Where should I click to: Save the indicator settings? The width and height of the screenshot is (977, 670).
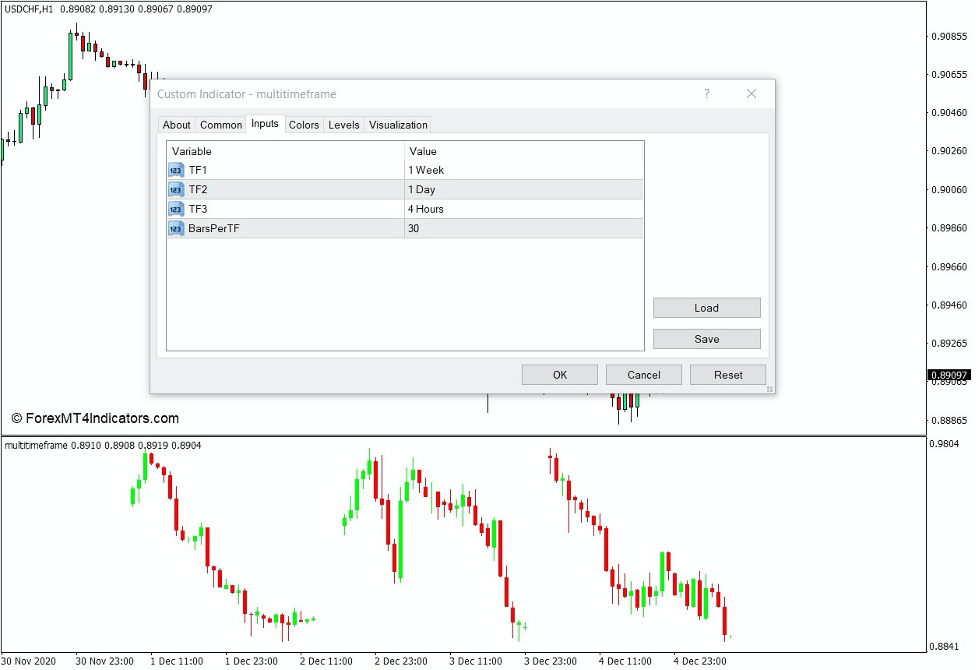point(706,338)
